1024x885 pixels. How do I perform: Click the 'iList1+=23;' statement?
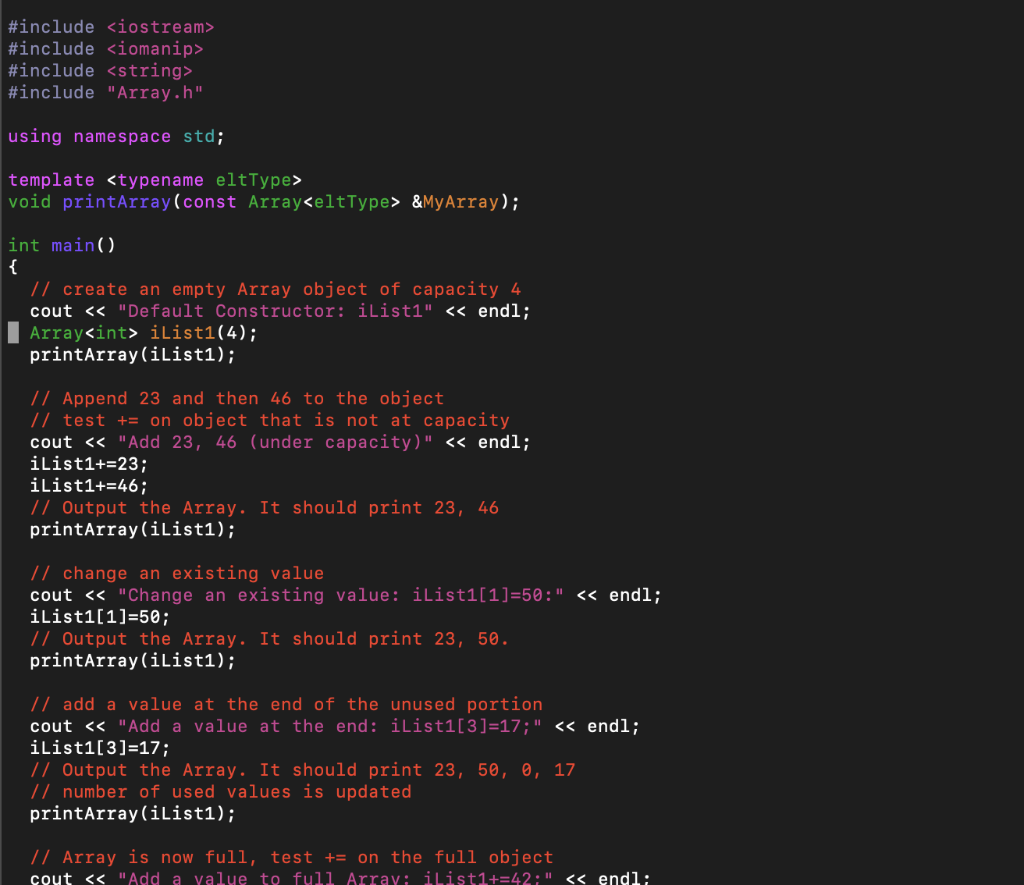[x=89, y=464]
